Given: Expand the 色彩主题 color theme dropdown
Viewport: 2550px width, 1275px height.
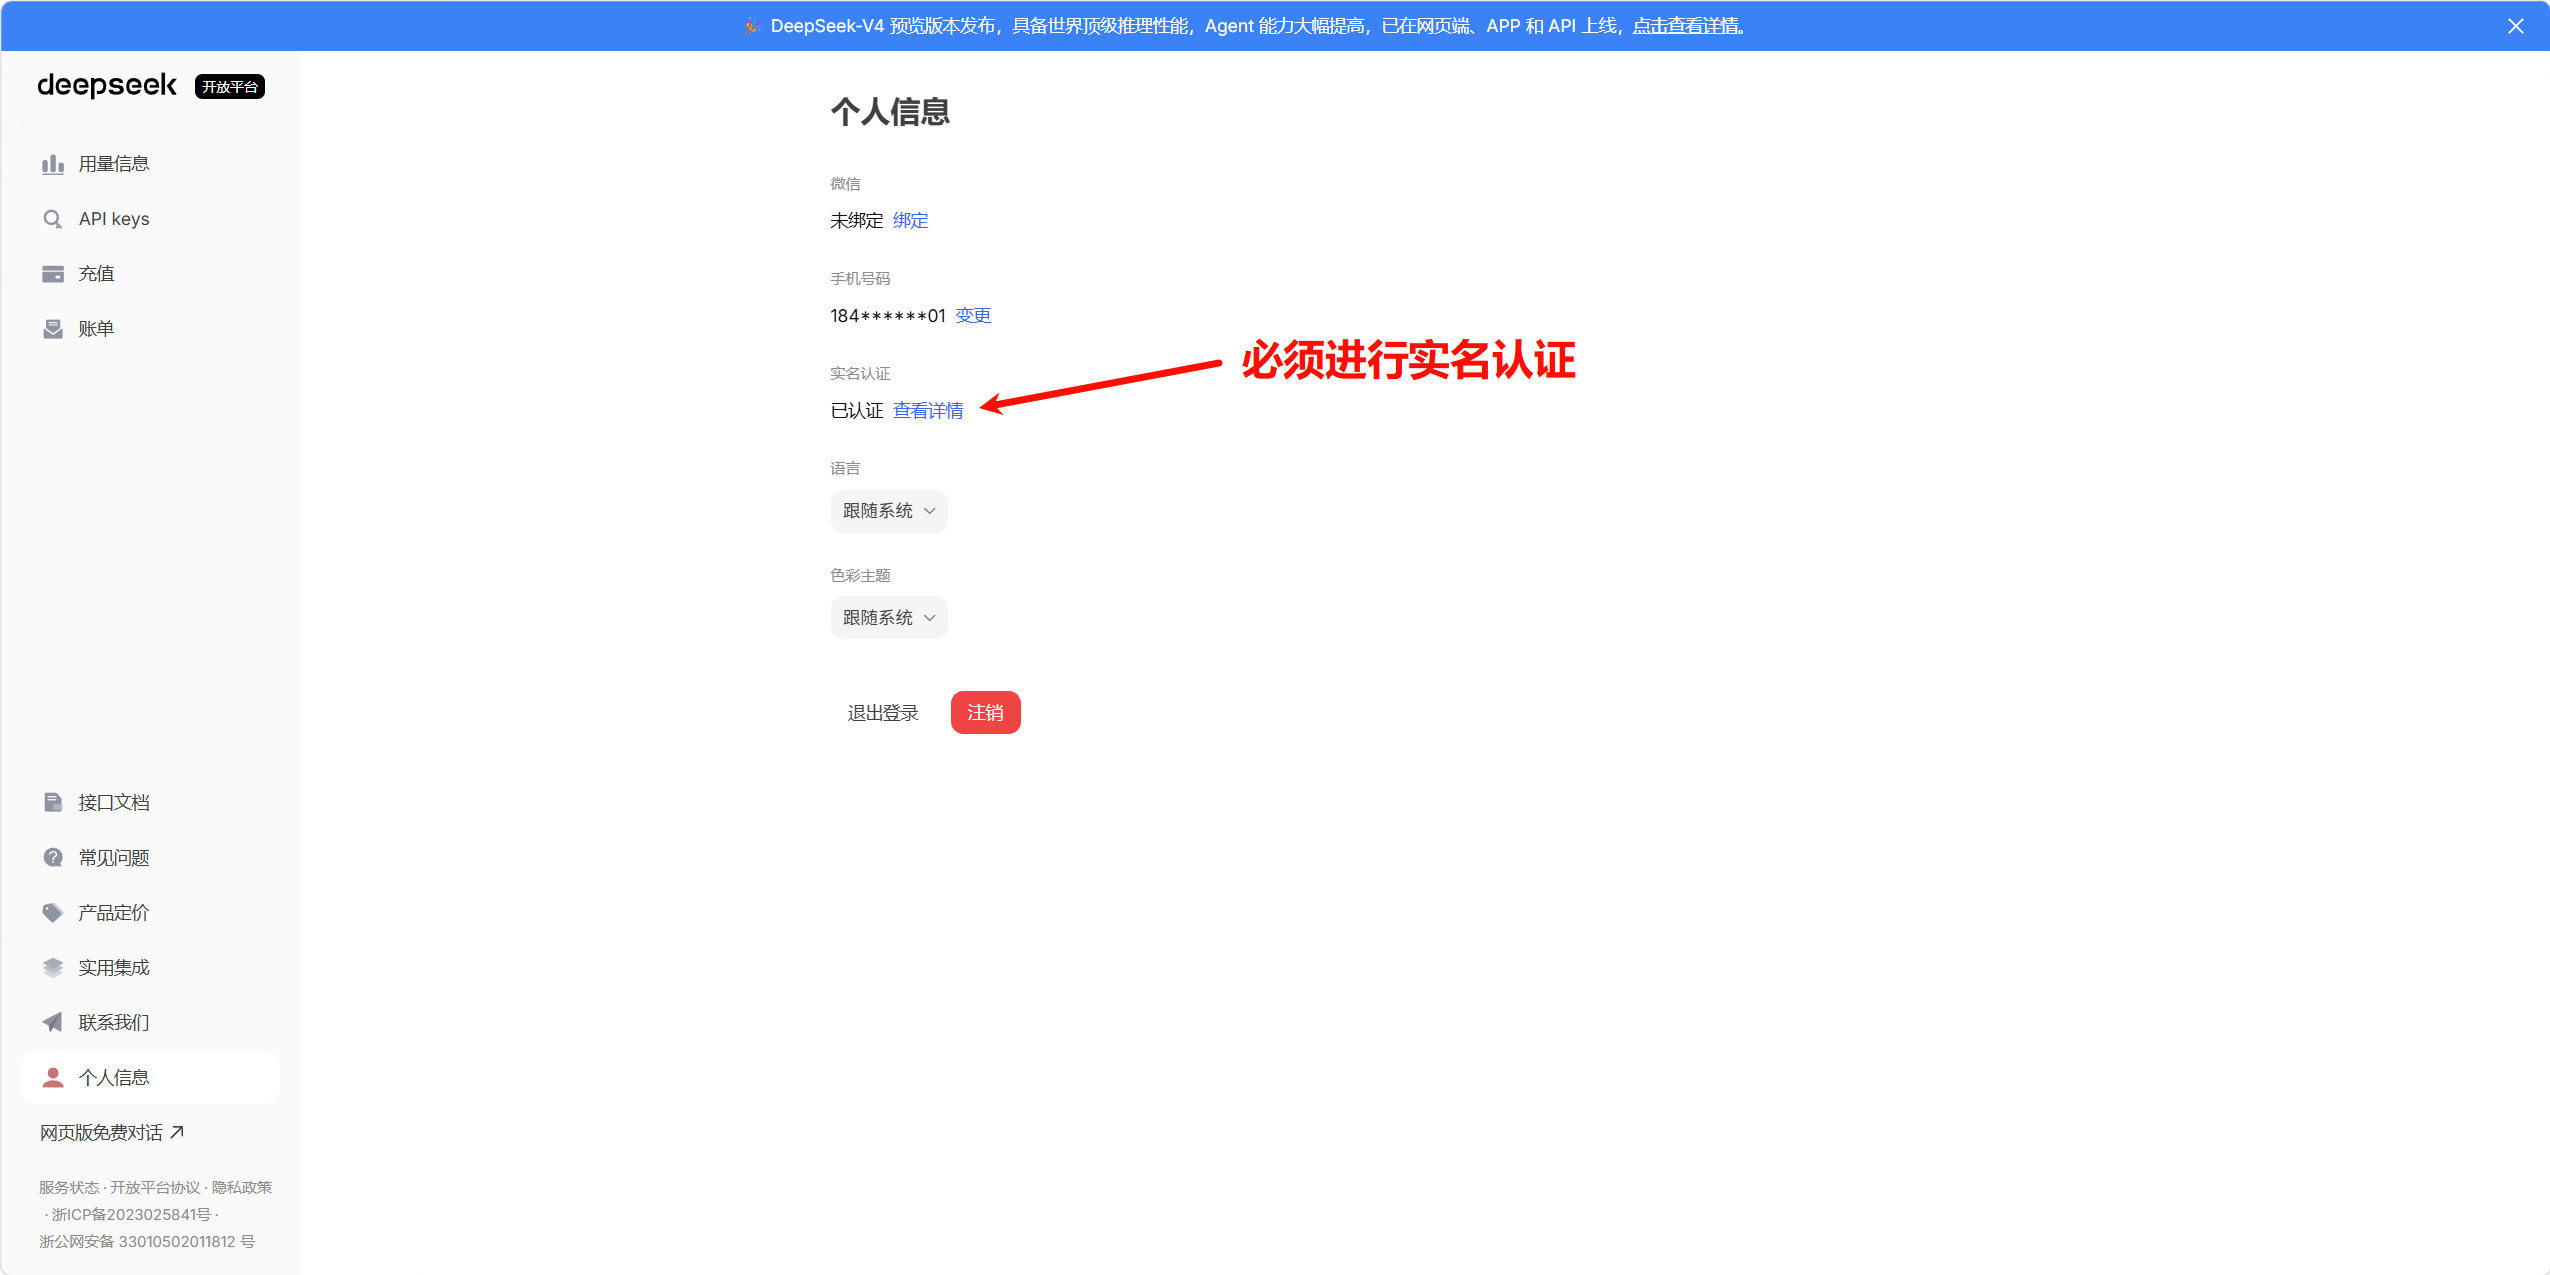Looking at the screenshot, I should (888, 618).
